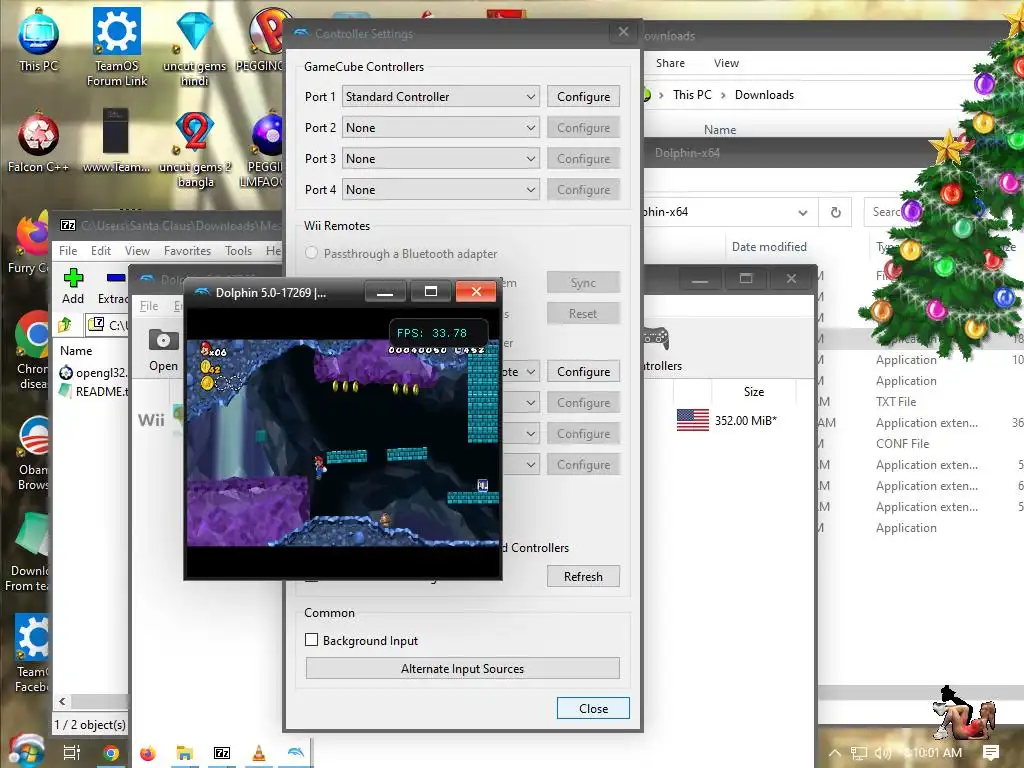Screen dimensions: 1024x768
Task: Click the Windows Start button
Action: coord(26,751)
